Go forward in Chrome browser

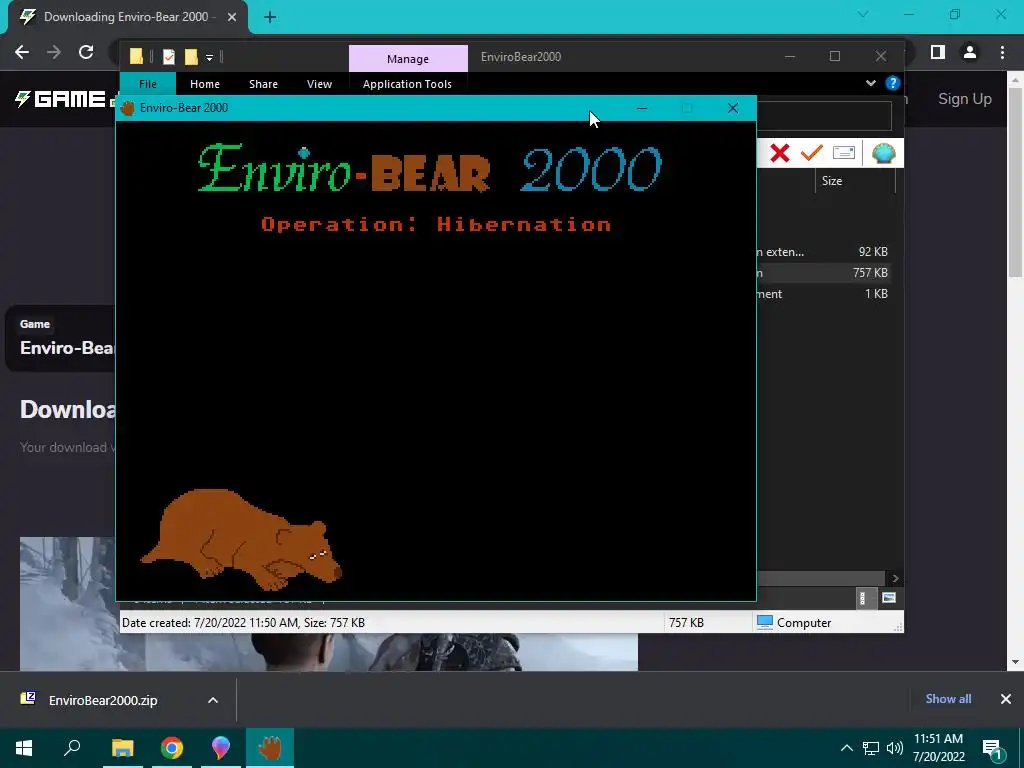coord(54,52)
